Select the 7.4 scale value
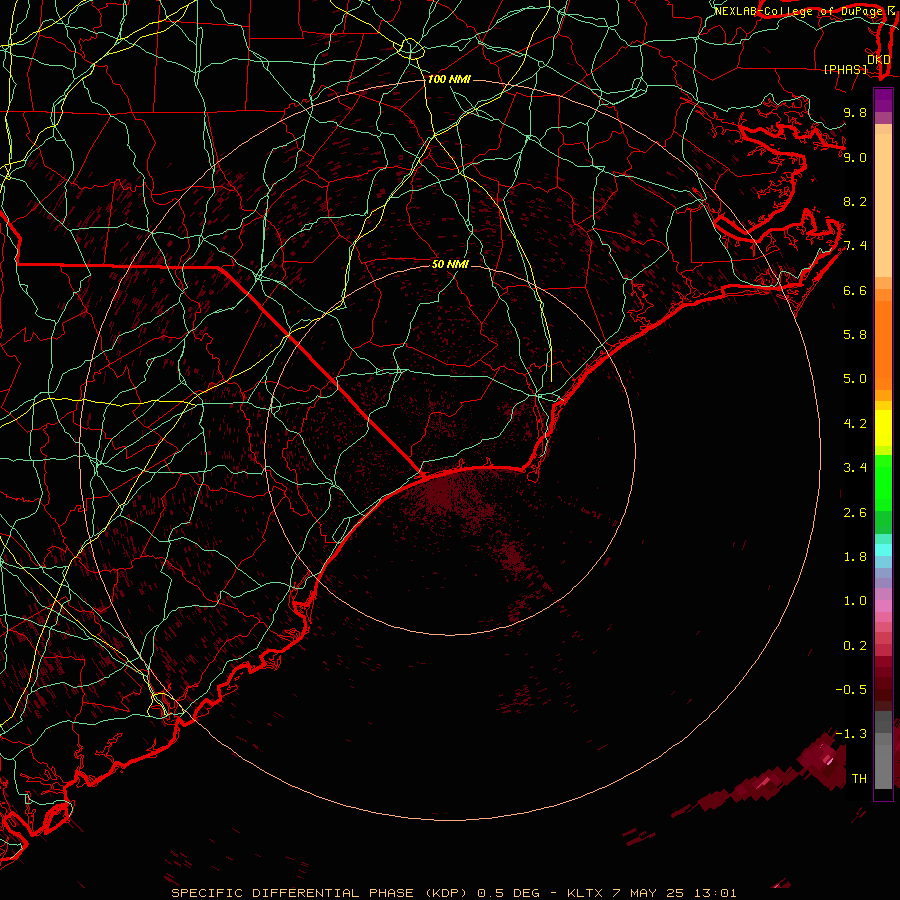 [855, 246]
